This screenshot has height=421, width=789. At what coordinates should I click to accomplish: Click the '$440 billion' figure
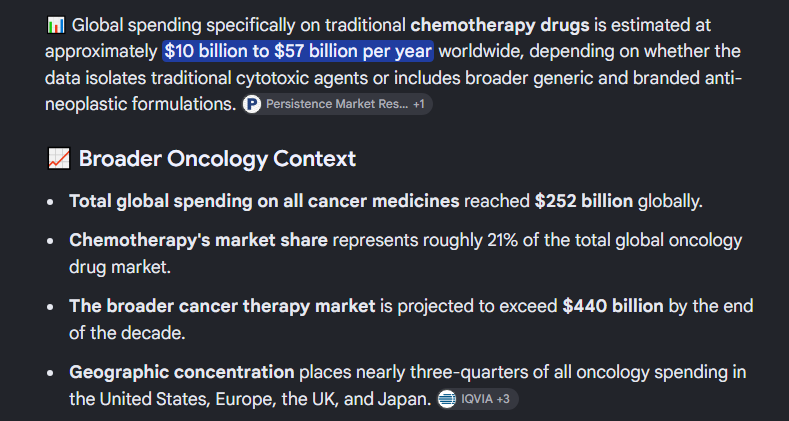[x=613, y=306]
